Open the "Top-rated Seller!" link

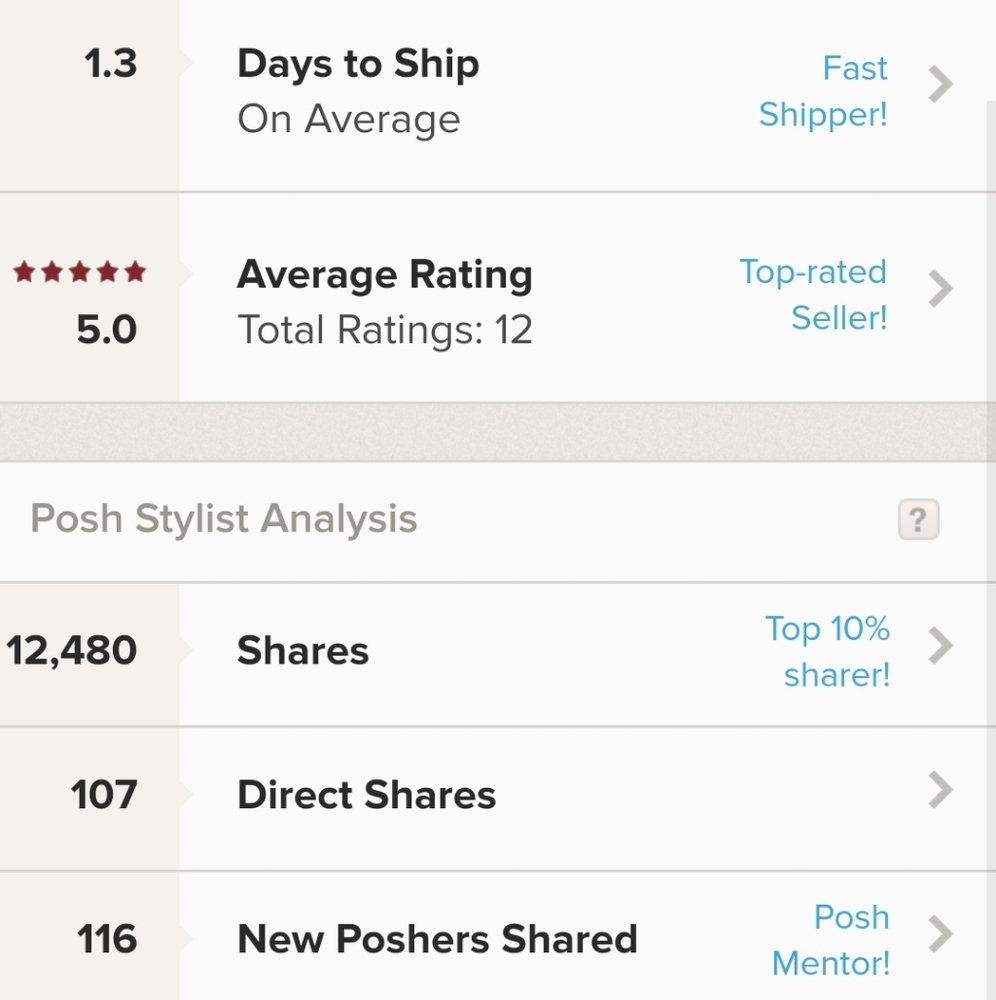(x=813, y=295)
